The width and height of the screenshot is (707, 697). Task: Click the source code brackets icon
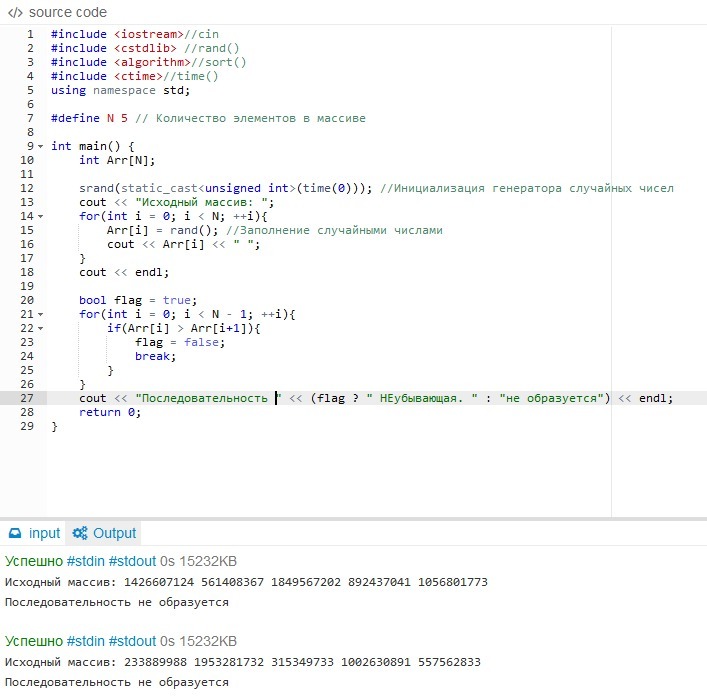click(x=15, y=13)
